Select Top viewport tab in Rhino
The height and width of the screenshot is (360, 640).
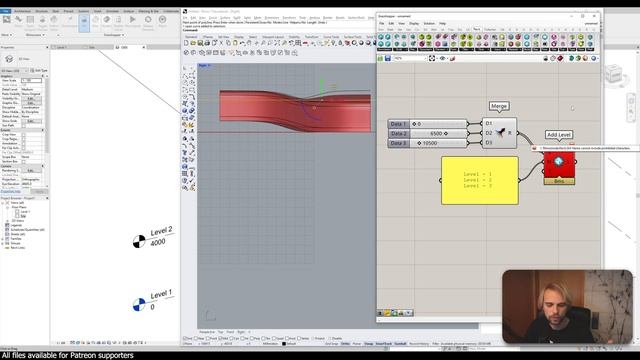(220, 332)
